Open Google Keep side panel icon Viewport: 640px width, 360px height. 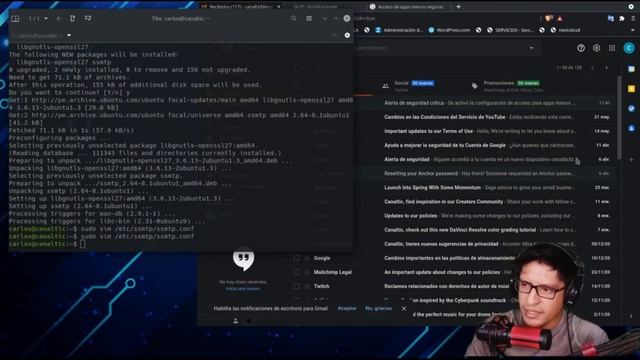tap(631, 89)
